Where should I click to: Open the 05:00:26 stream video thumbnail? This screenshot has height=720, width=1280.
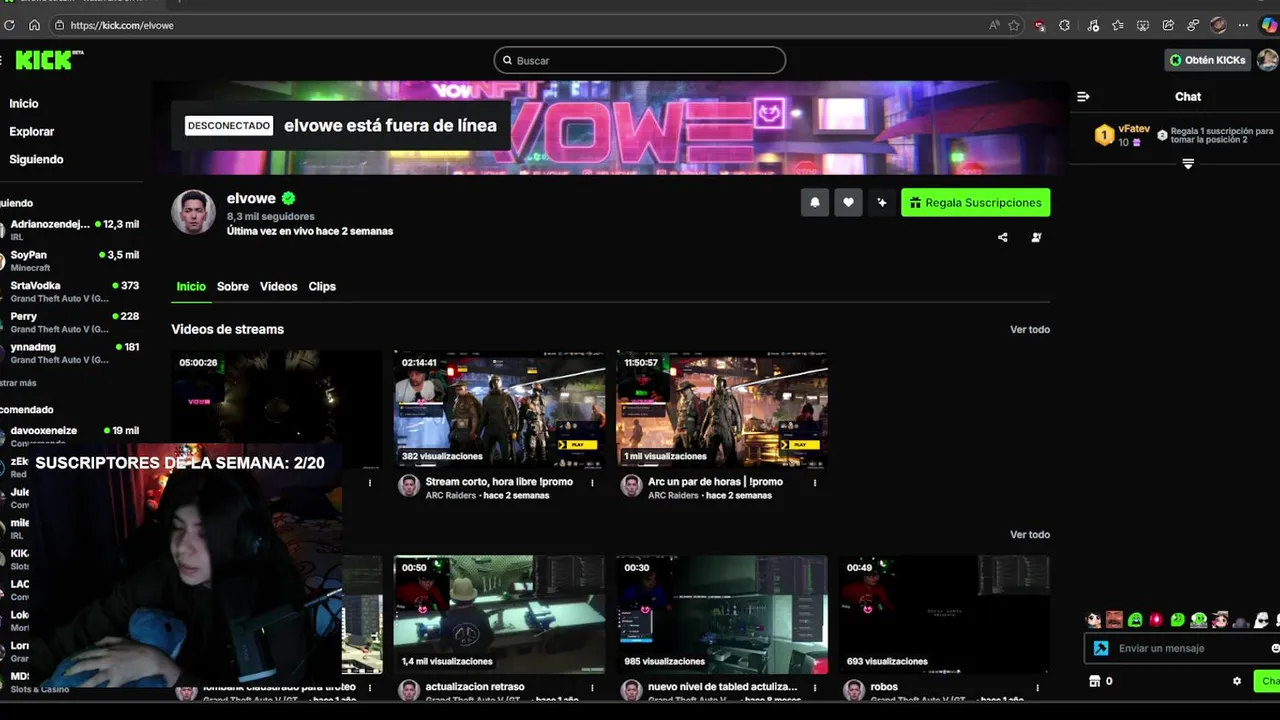coord(277,409)
